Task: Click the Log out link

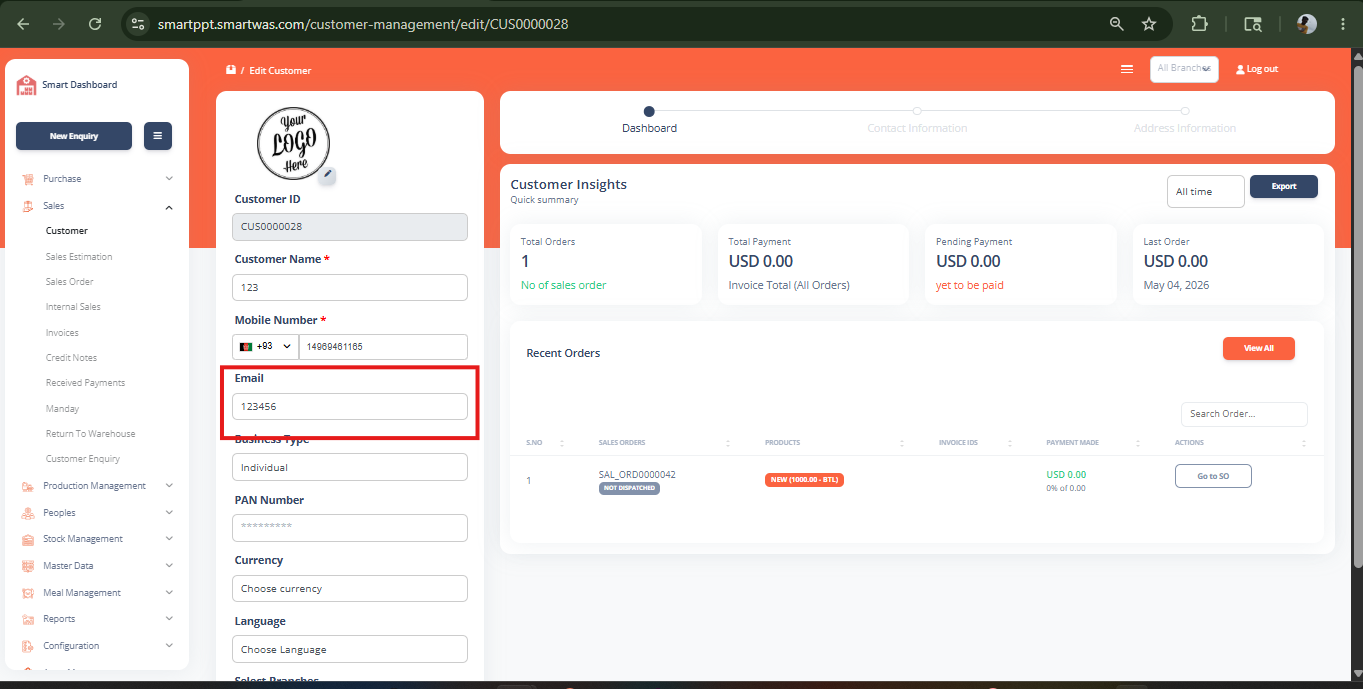Action: coord(1257,69)
